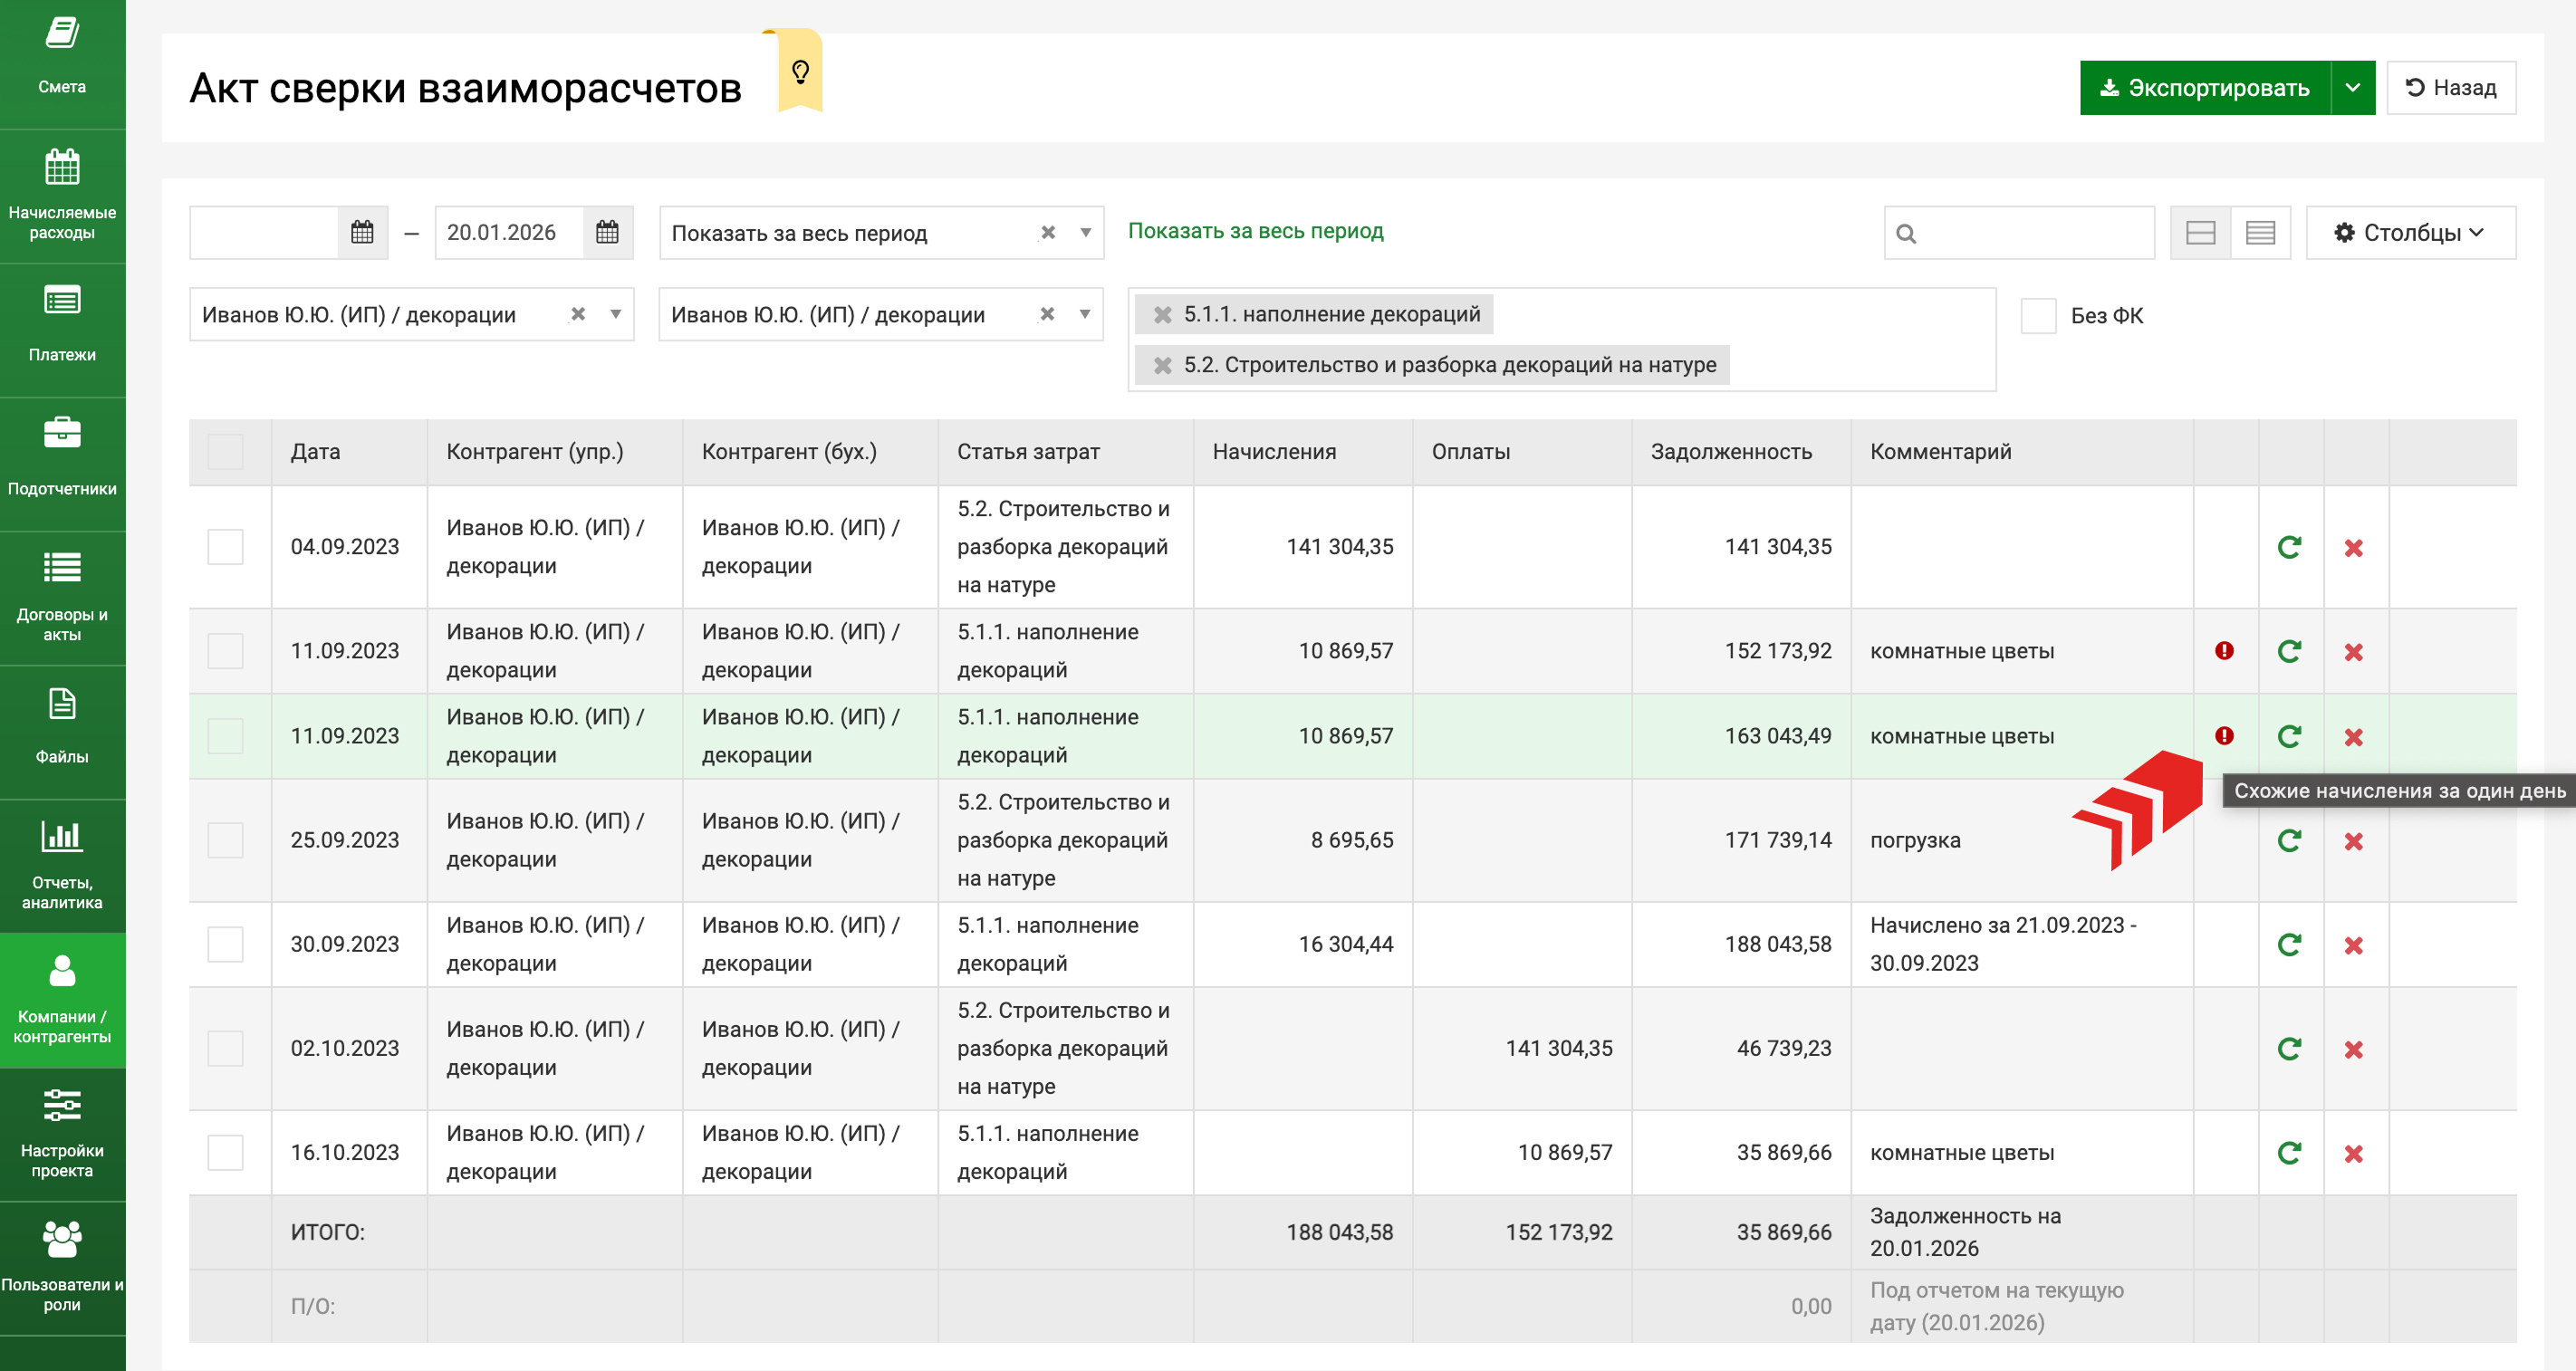Toggle the select-all checkbox in table header

[225, 452]
